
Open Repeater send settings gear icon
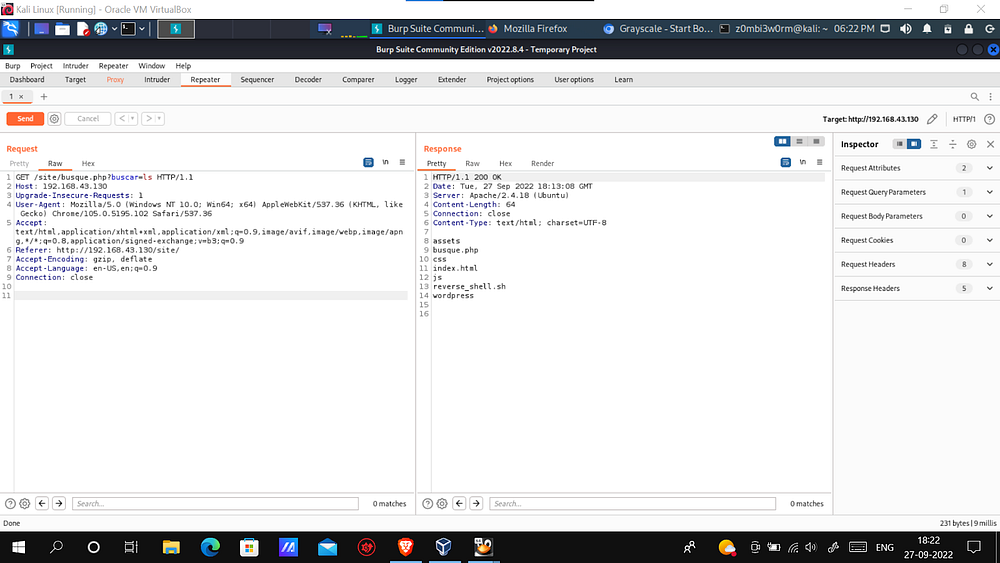(54, 118)
